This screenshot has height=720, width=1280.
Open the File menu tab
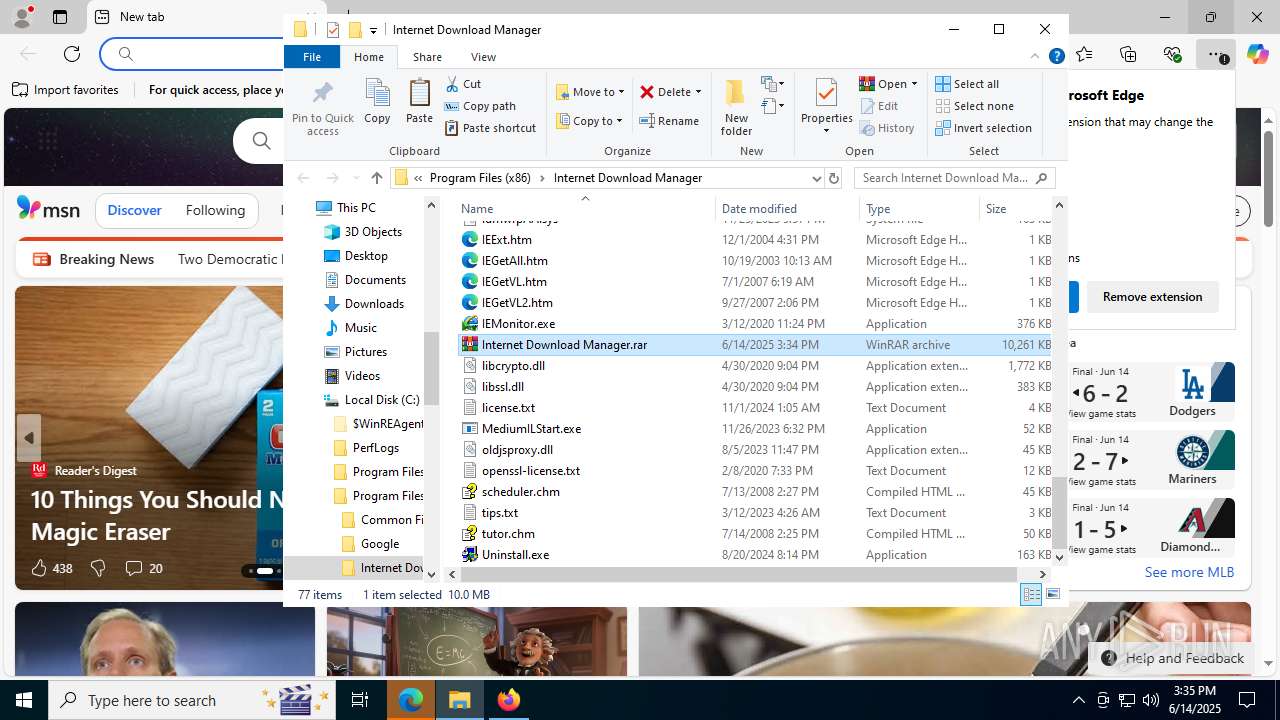(312, 57)
